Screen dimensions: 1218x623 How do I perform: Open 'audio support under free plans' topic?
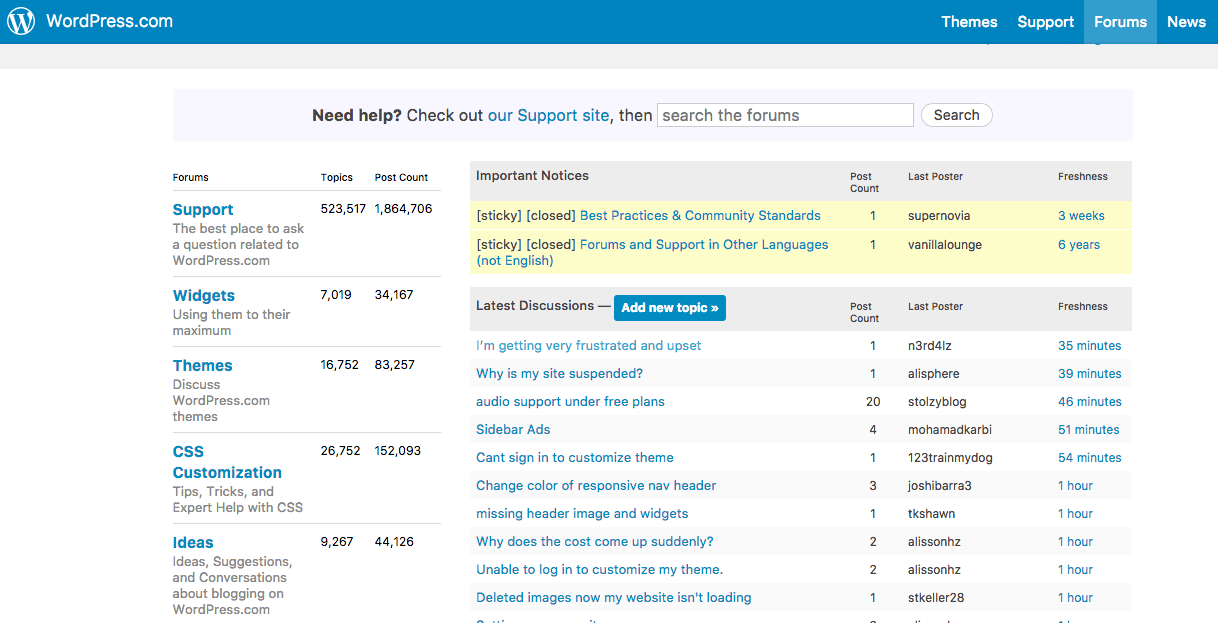(x=570, y=401)
